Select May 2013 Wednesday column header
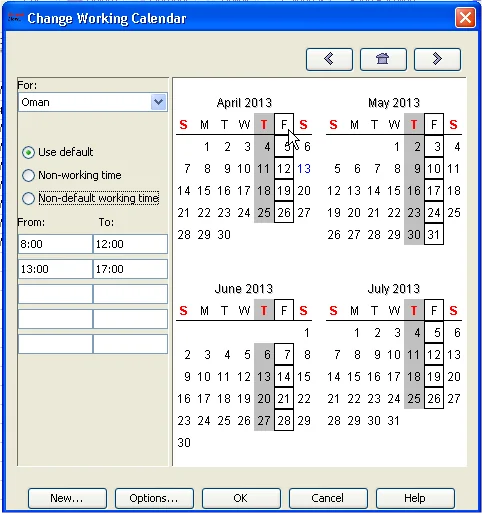This screenshot has height=513, width=482. (x=394, y=125)
